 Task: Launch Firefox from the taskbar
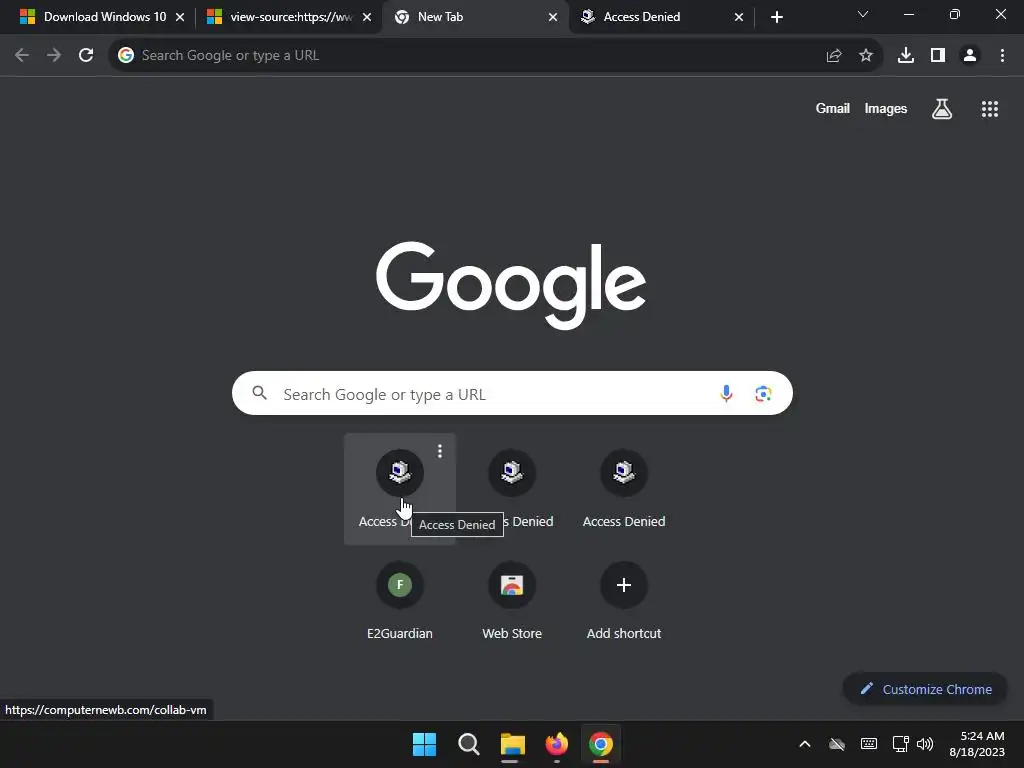click(x=556, y=744)
